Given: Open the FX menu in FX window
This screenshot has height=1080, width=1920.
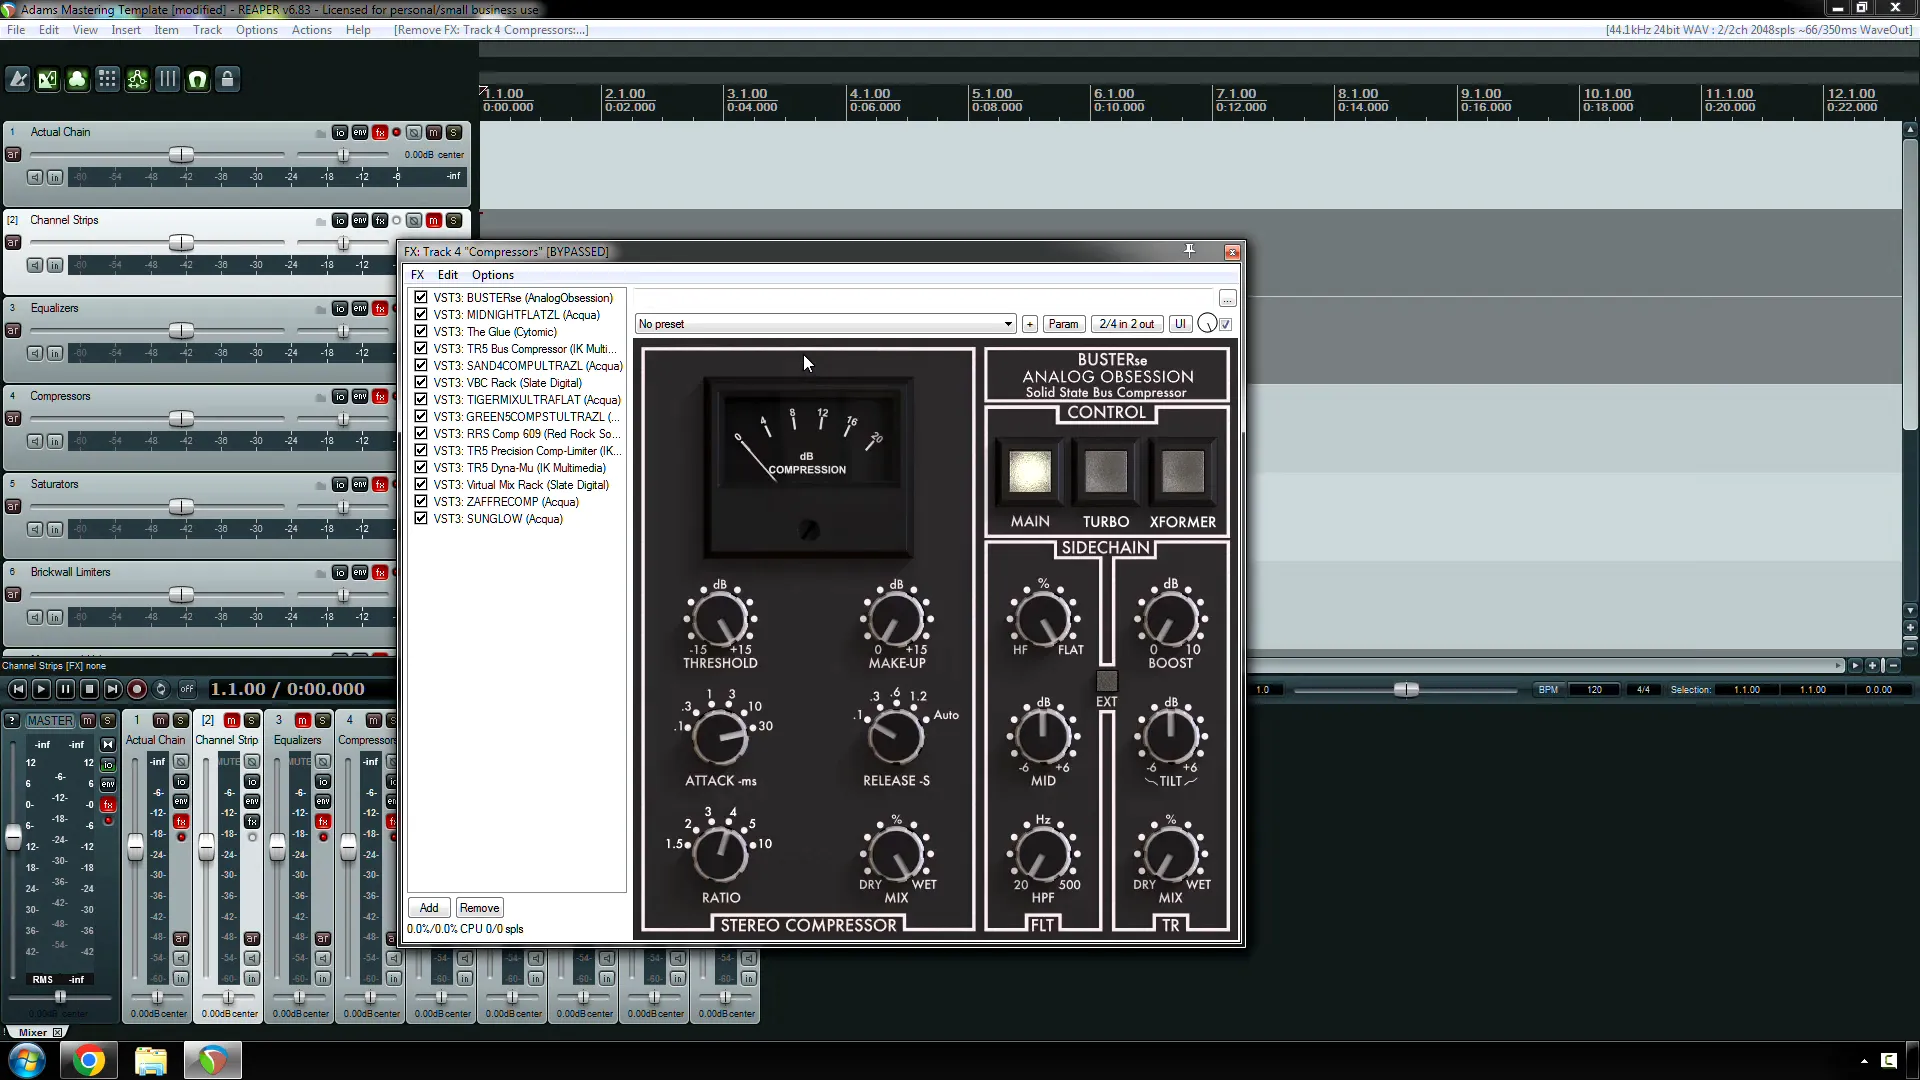Looking at the screenshot, I should coord(418,275).
